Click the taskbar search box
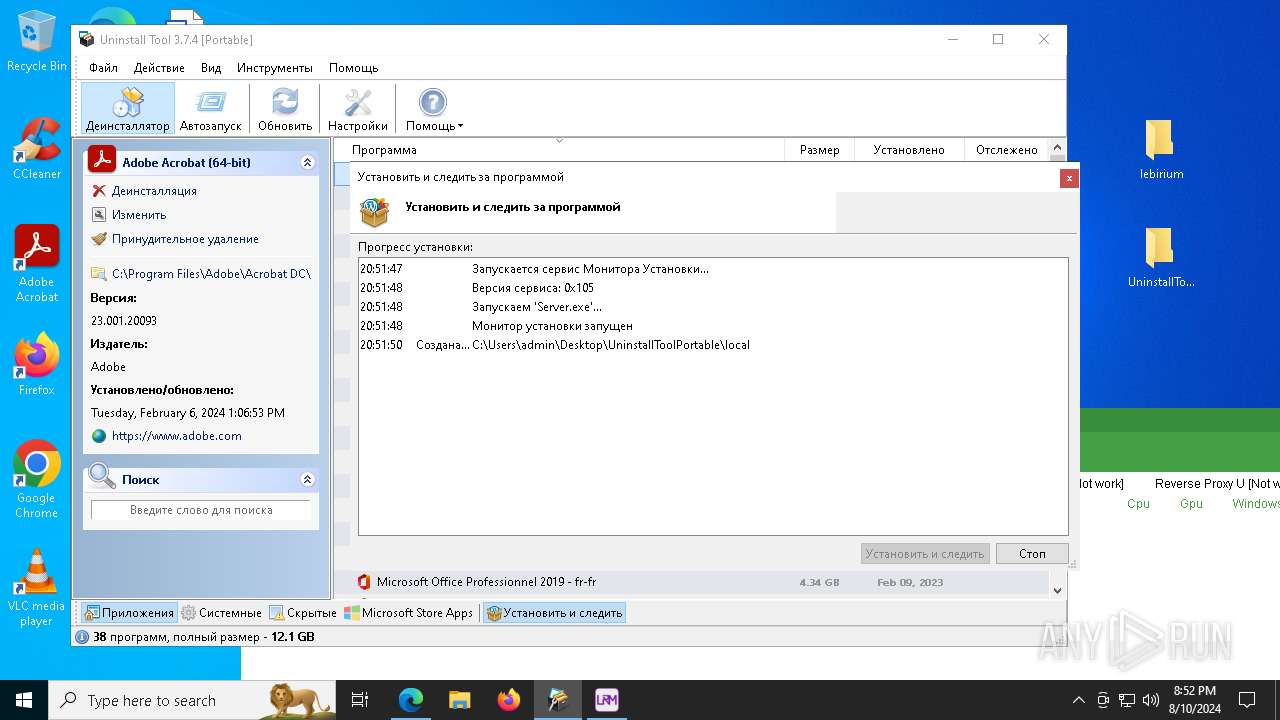 [192, 700]
